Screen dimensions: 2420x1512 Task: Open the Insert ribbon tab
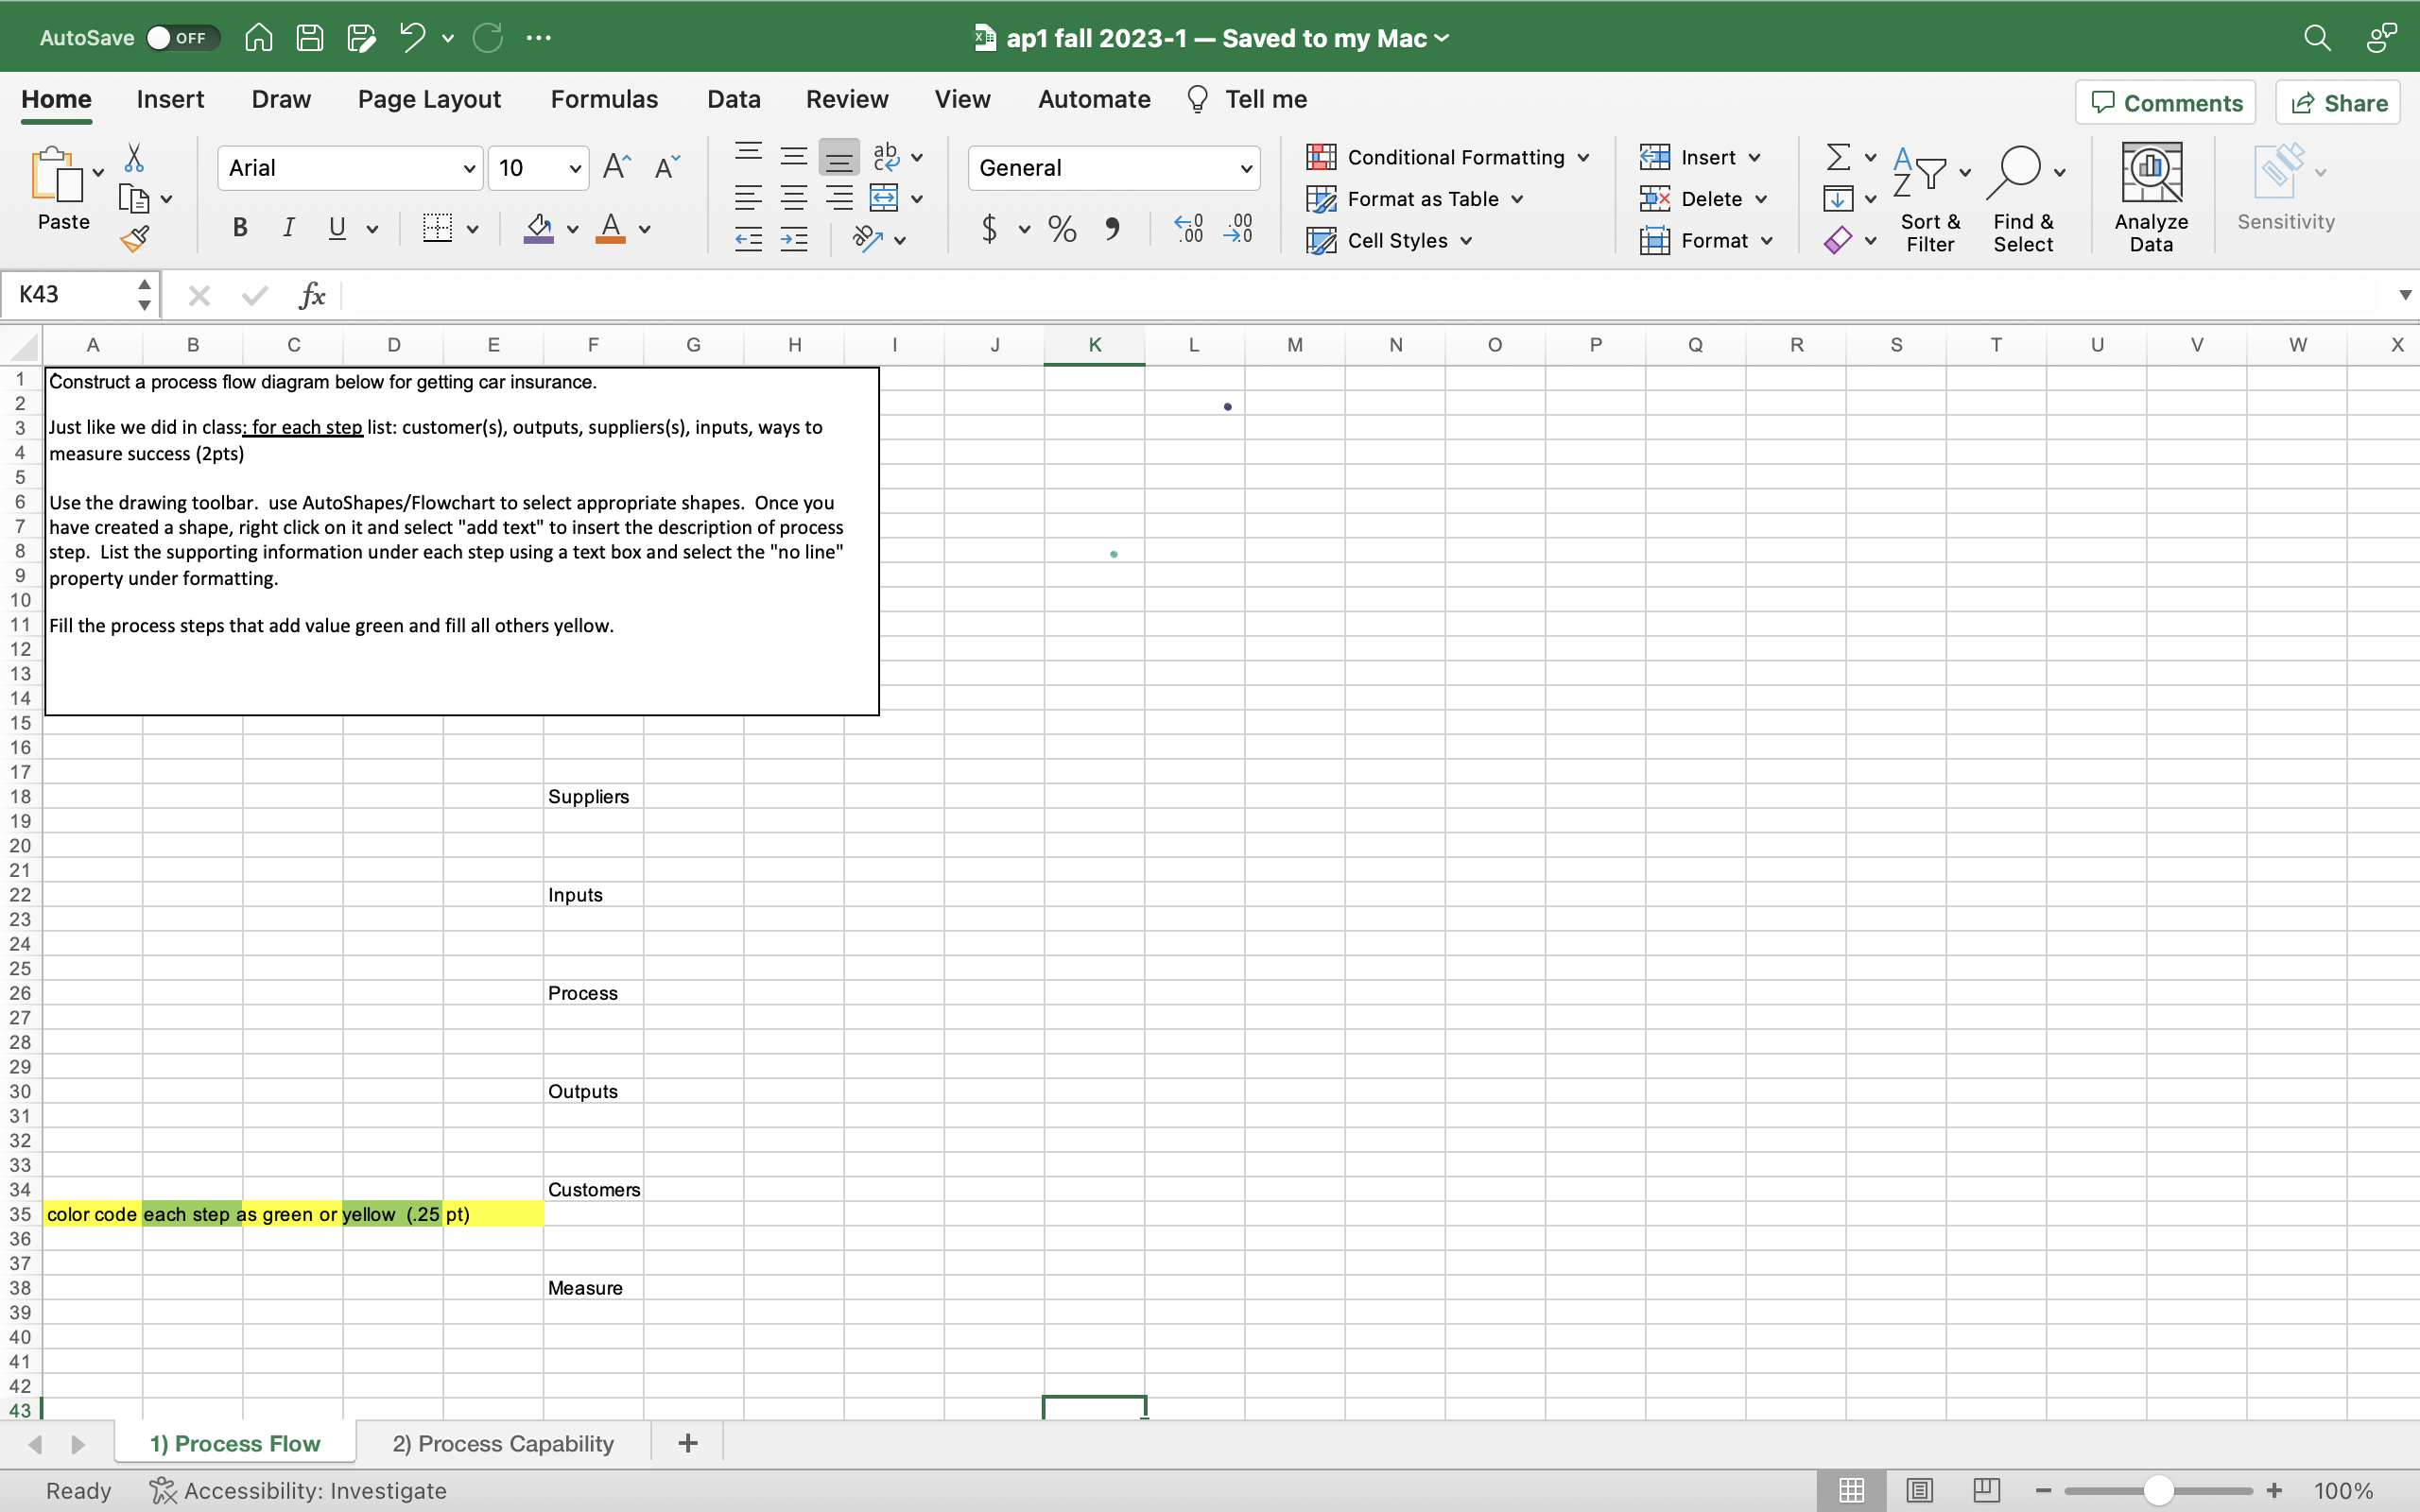pos(170,99)
